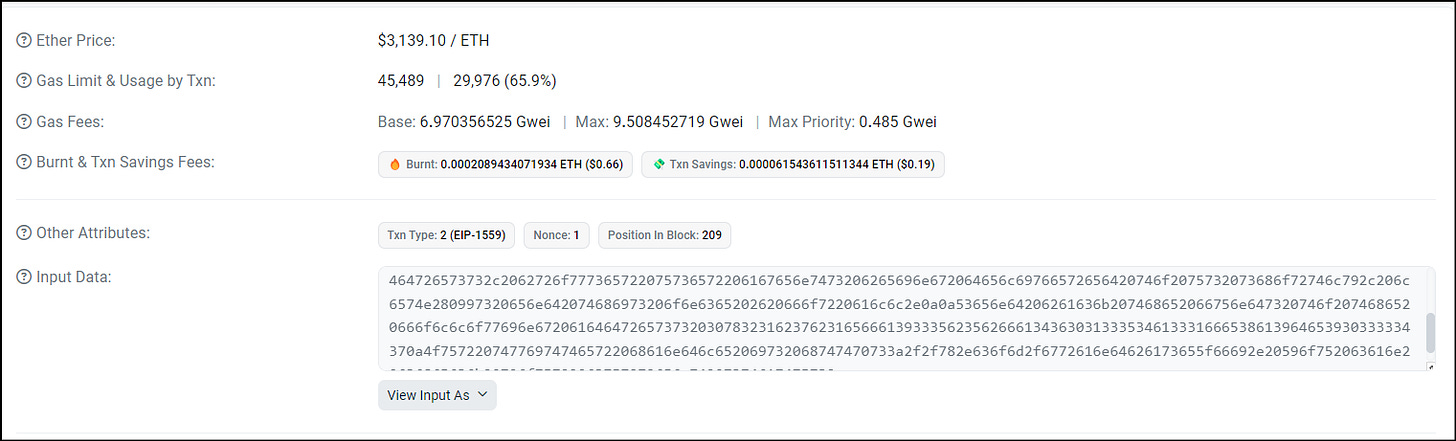The width and height of the screenshot is (1456, 441).
Task: Click the Input Data label
Action: pos(74,276)
